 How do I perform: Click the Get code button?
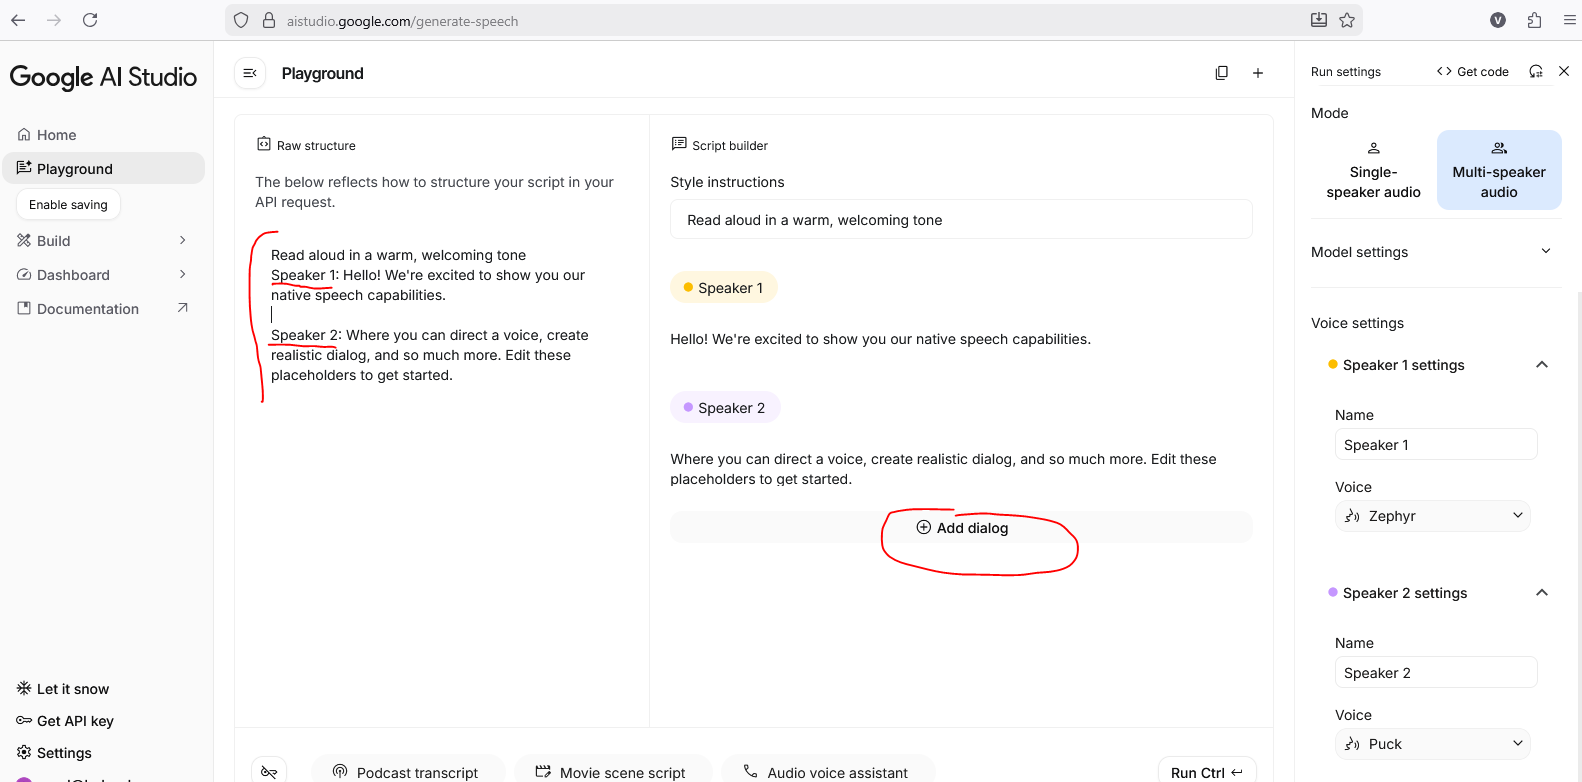(1472, 71)
